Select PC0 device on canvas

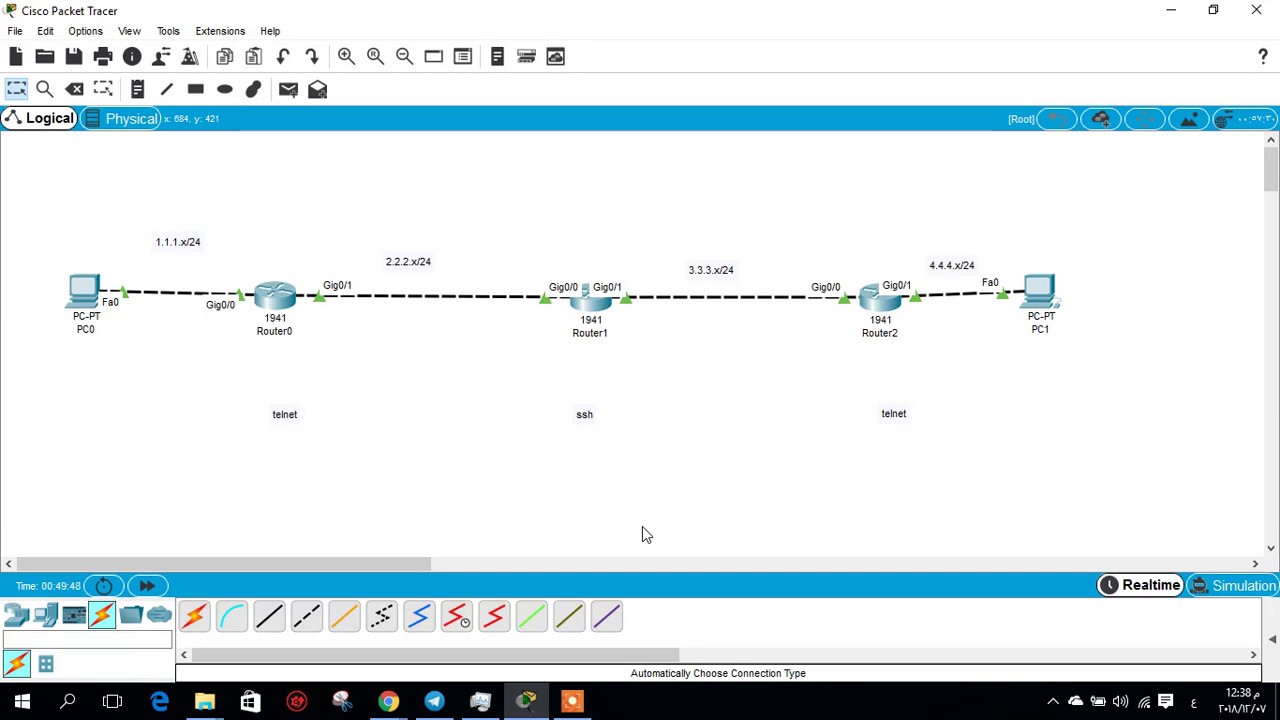point(84,292)
